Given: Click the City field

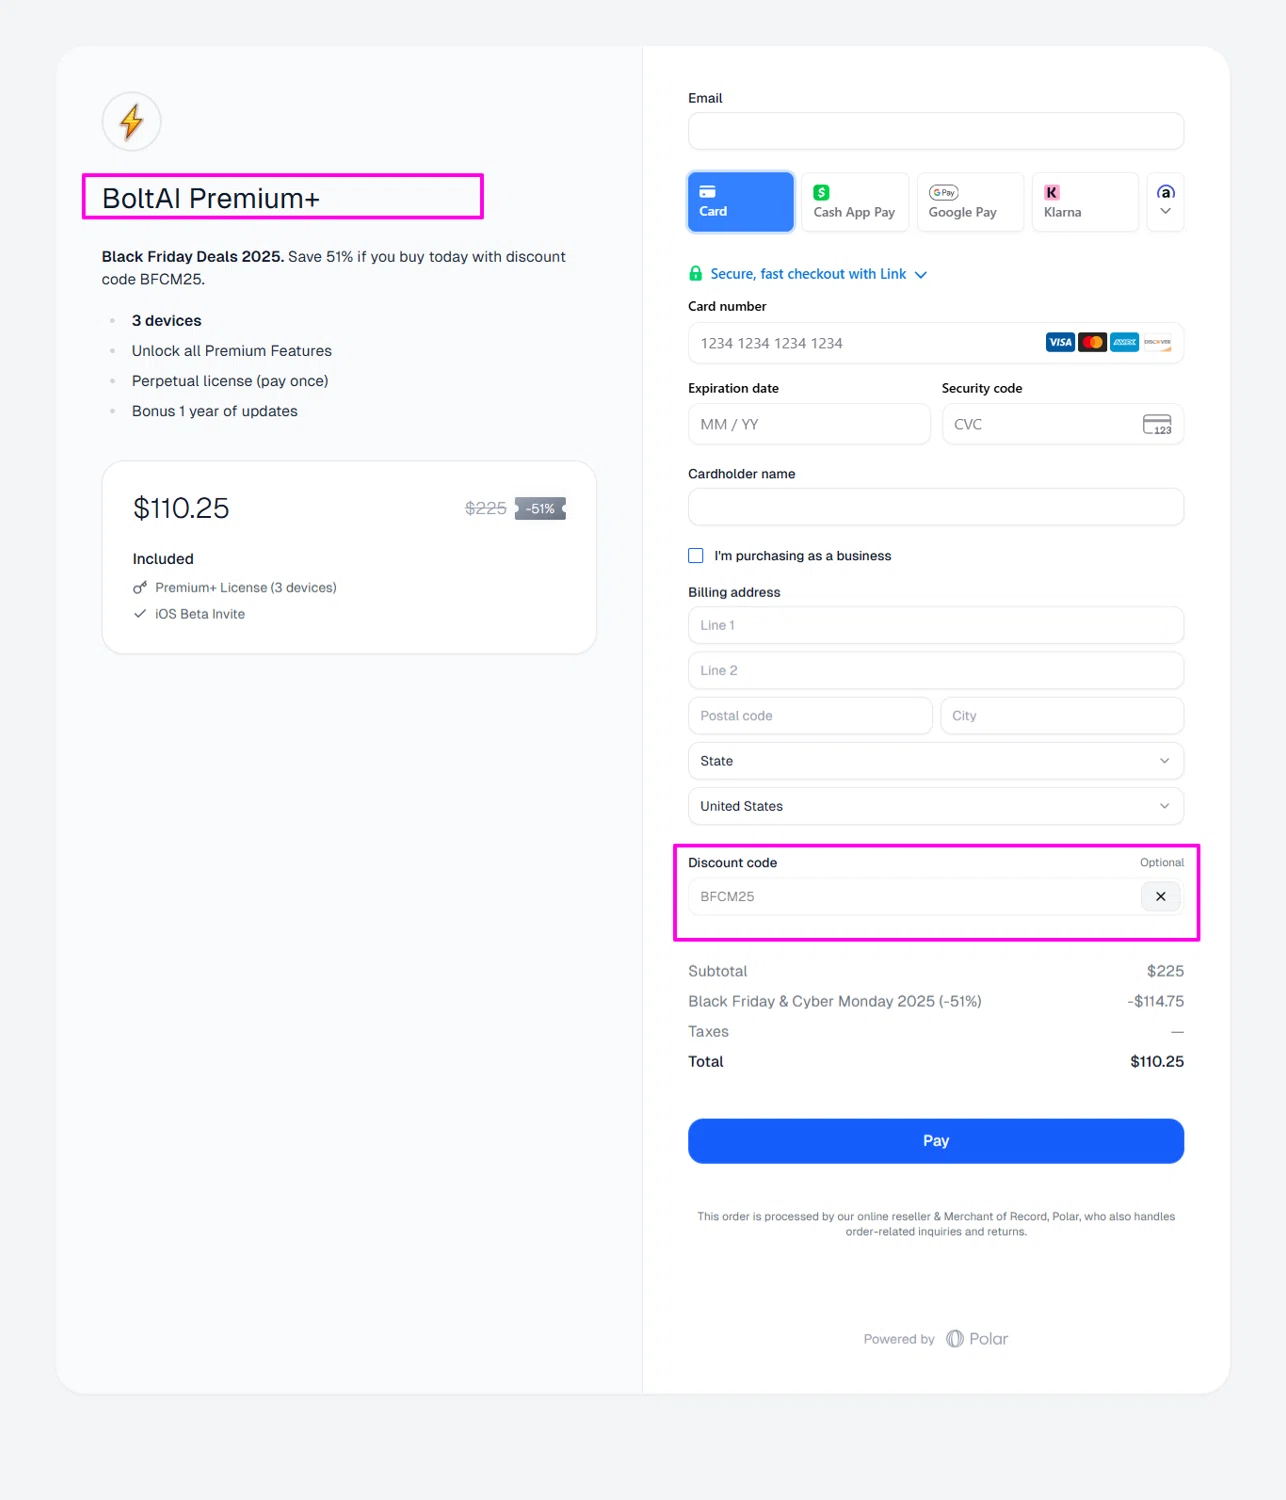Looking at the screenshot, I should pyautogui.click(x=1062, y=715).
